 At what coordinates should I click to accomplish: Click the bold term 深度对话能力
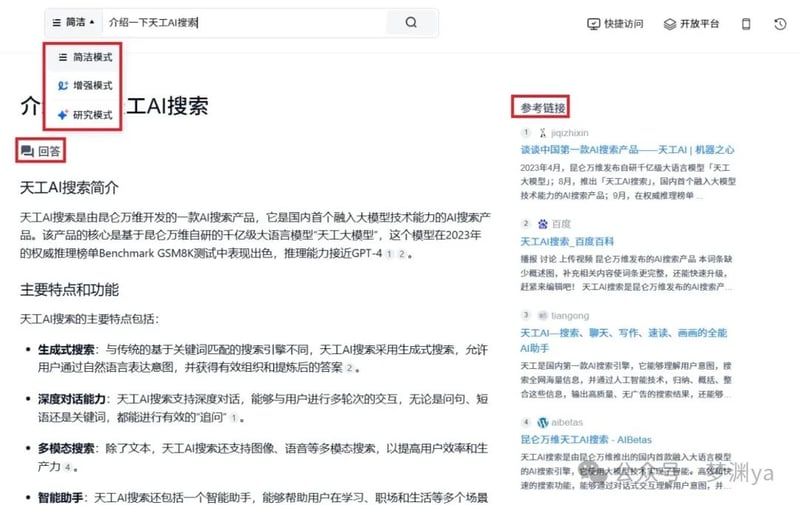(72, 399)
